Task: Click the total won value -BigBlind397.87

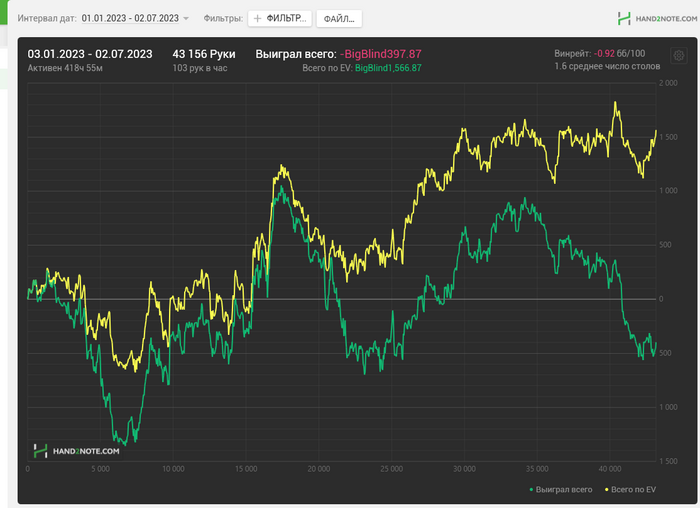Action: 380,54
